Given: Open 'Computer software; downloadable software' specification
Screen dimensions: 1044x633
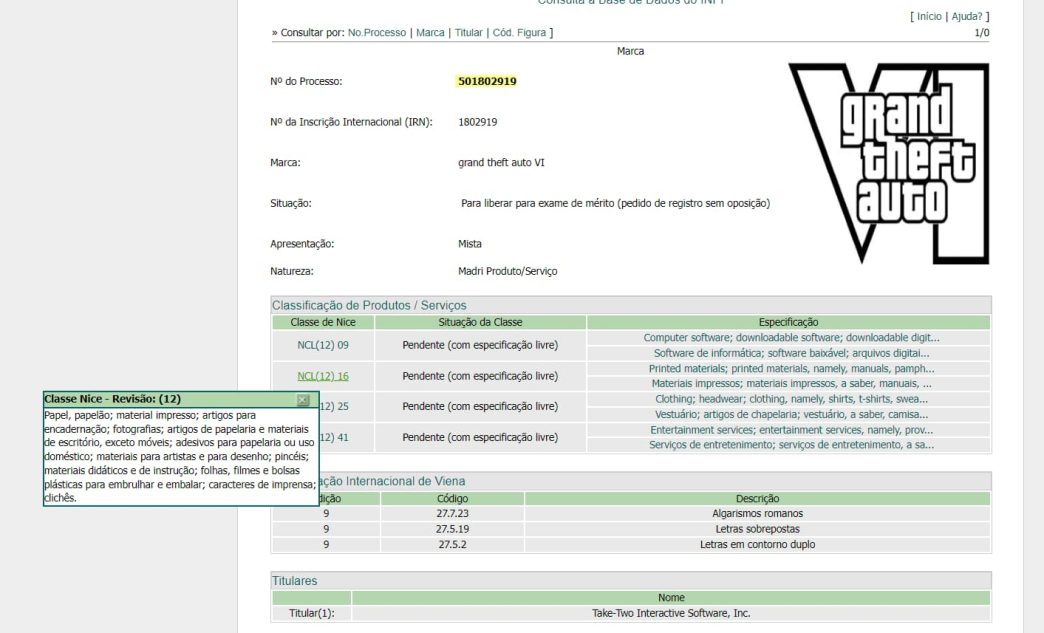Looking at the screenshot, I should (x=791, y=338).
